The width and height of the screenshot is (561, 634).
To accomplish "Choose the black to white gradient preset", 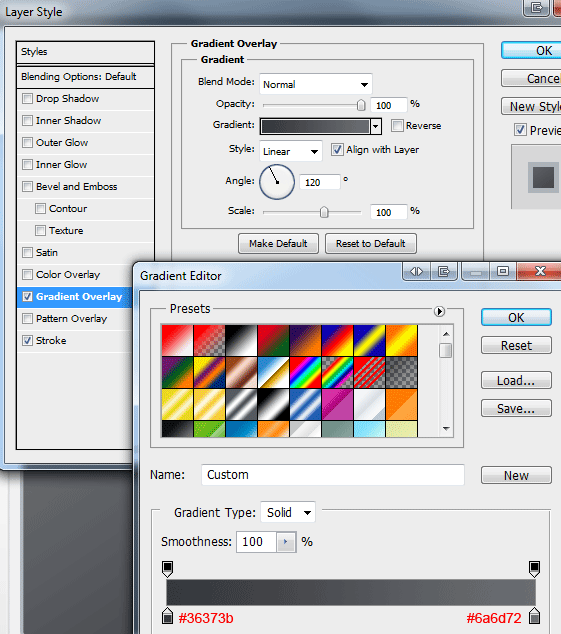I will (241, 340).
